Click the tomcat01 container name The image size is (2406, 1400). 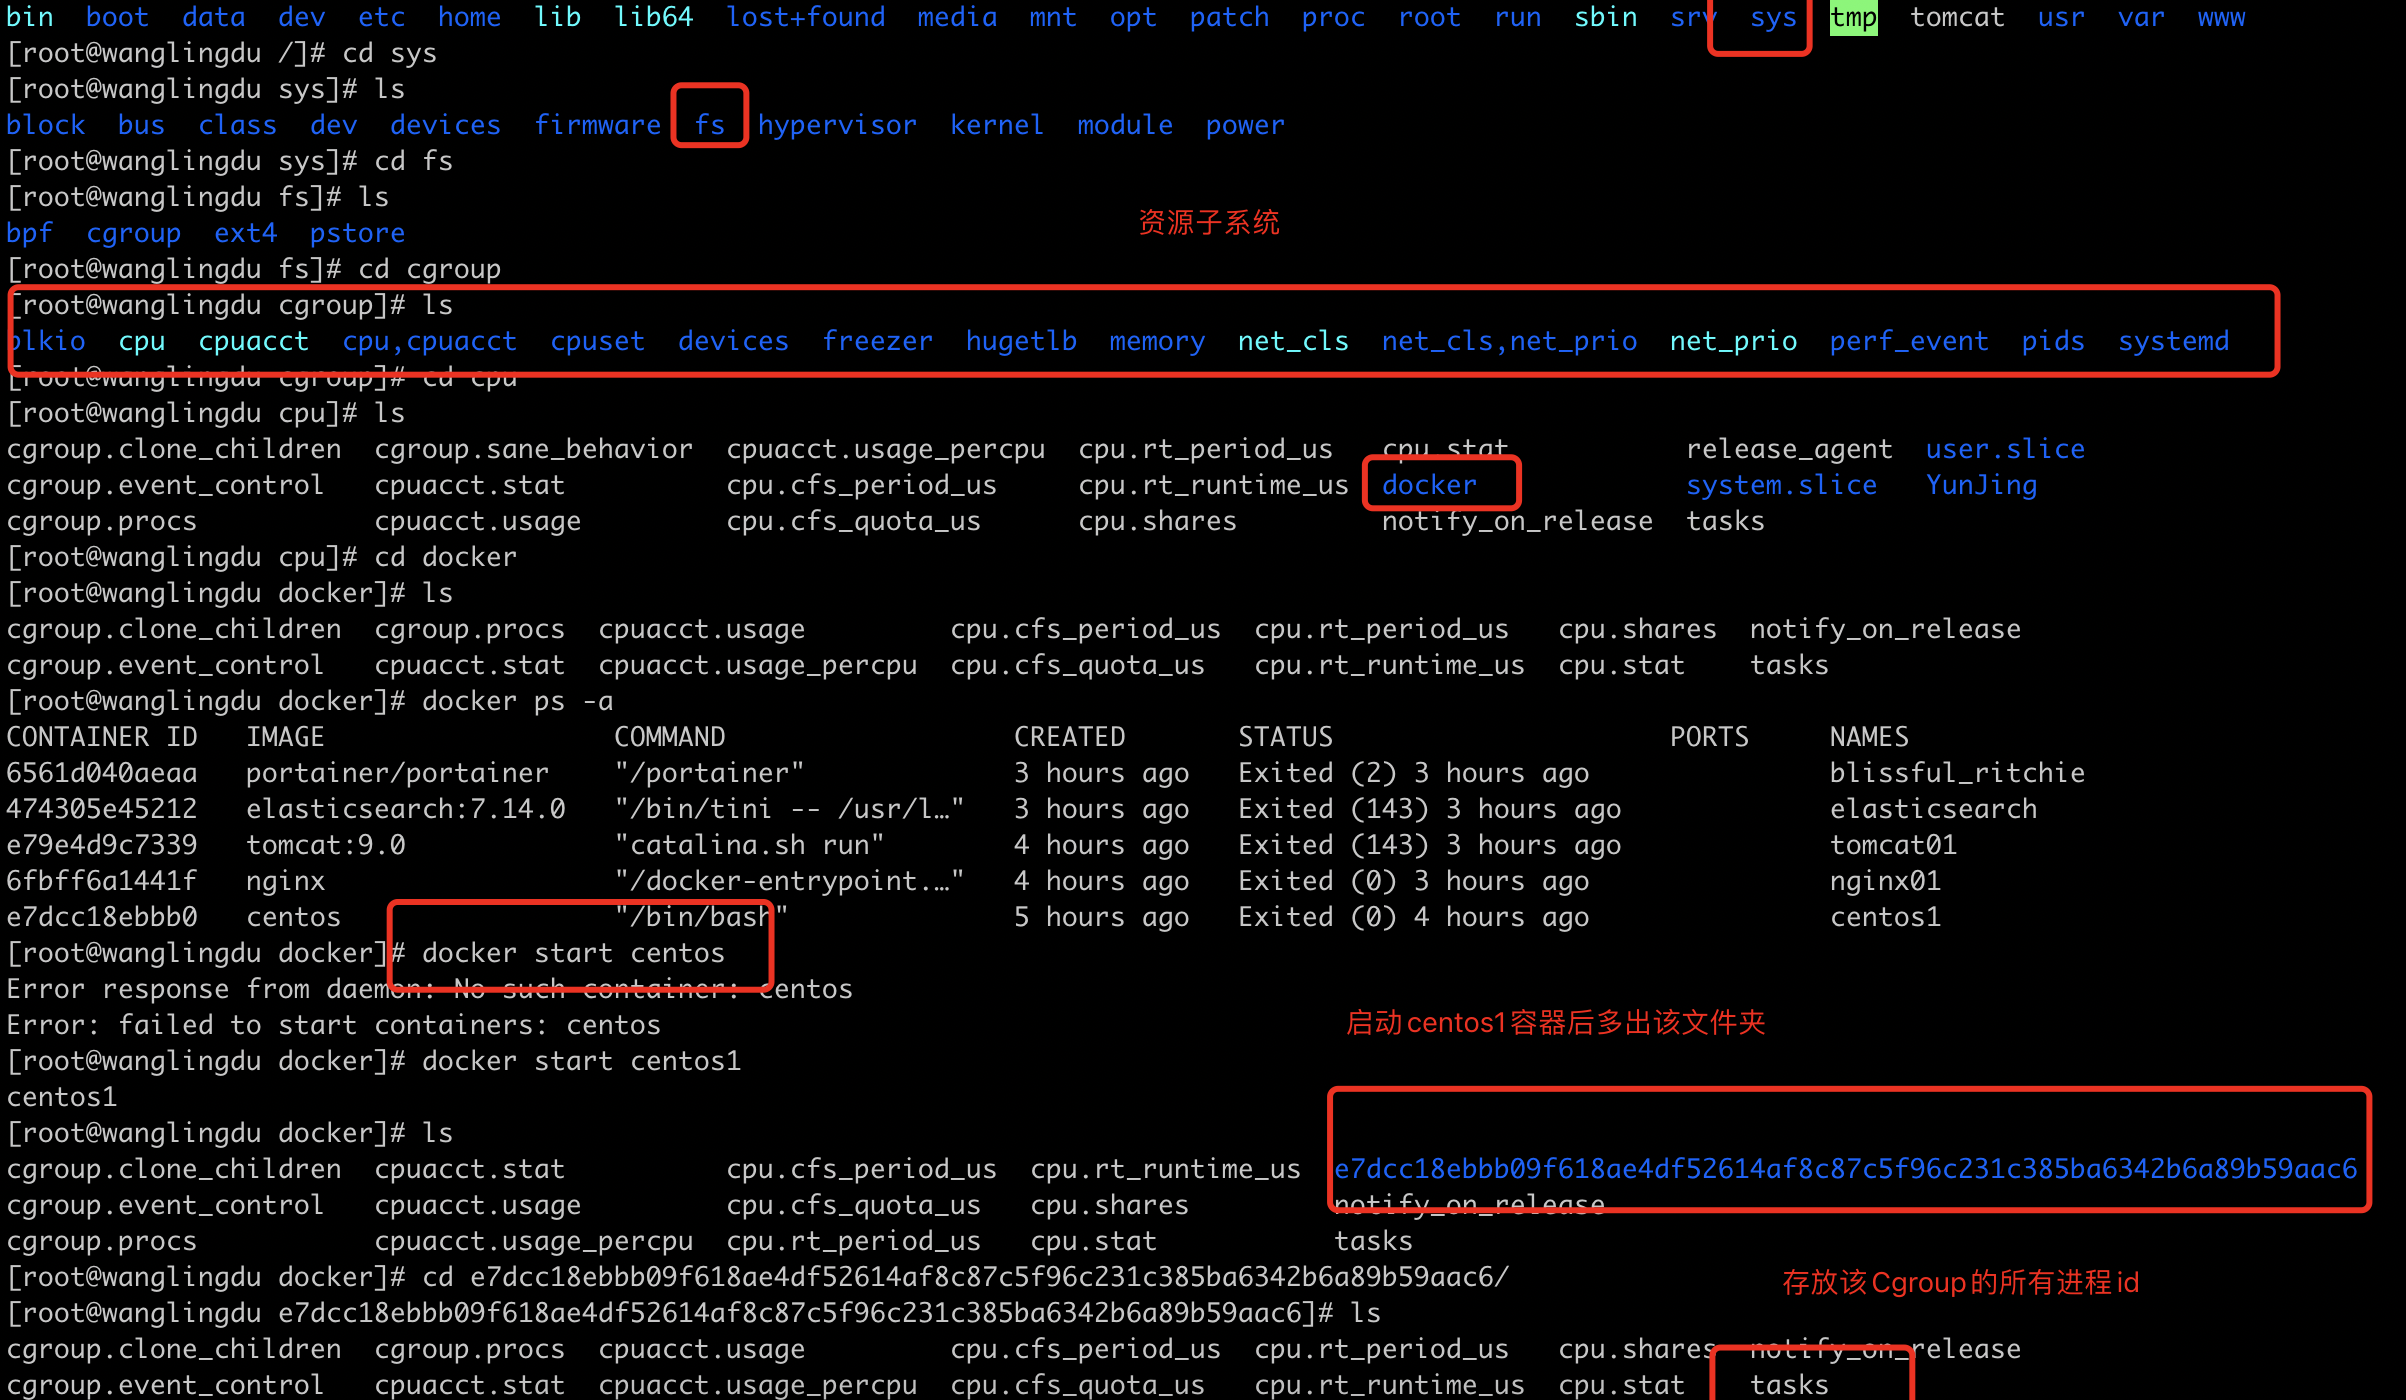click(x=1892, y=845)
